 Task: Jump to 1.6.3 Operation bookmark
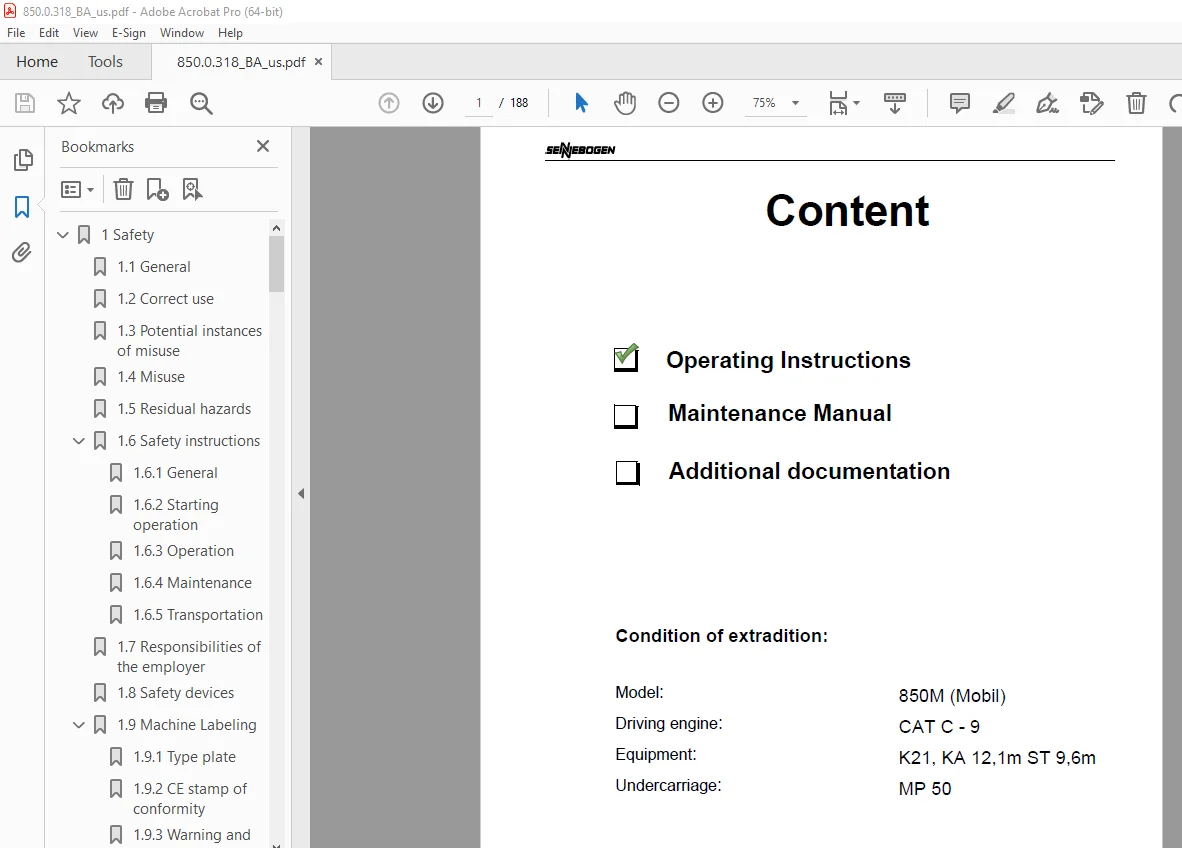coord(183,551)
